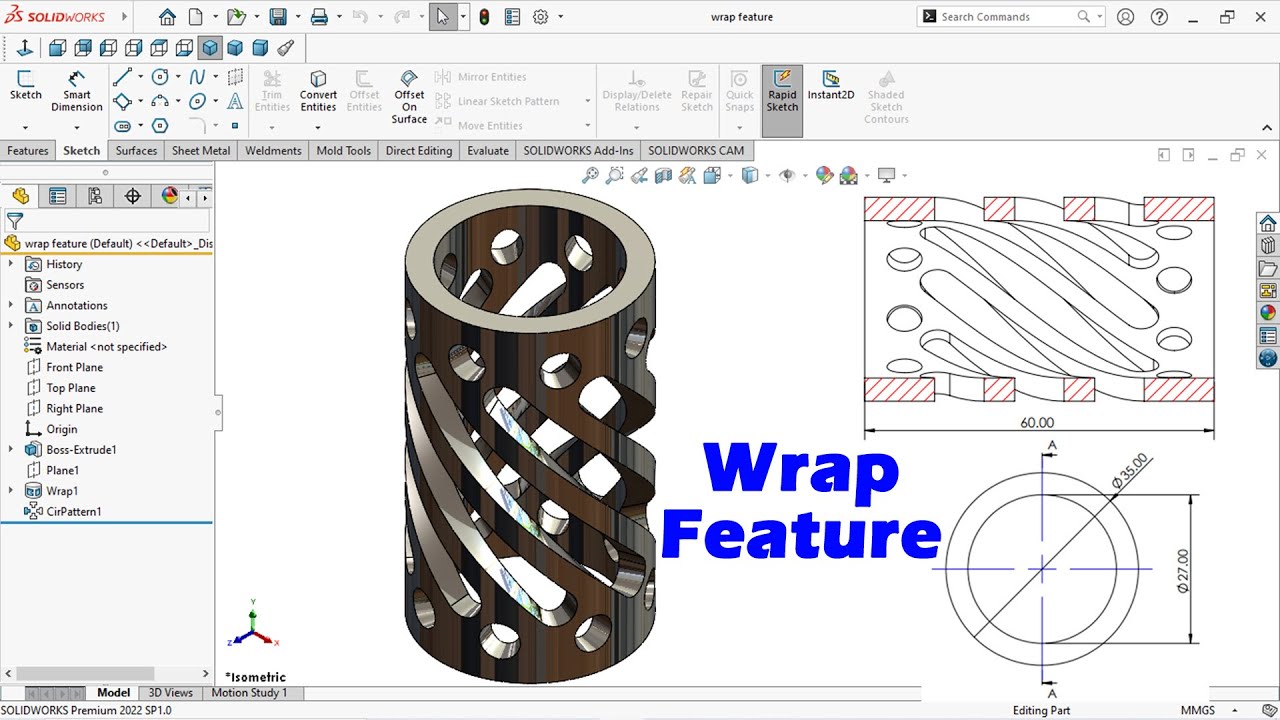Image resolution: width=1280 pixels, height=720 pixels.
Task: Click Zoom to Fit magnifier icon
Action: click(x=591, y=175)
